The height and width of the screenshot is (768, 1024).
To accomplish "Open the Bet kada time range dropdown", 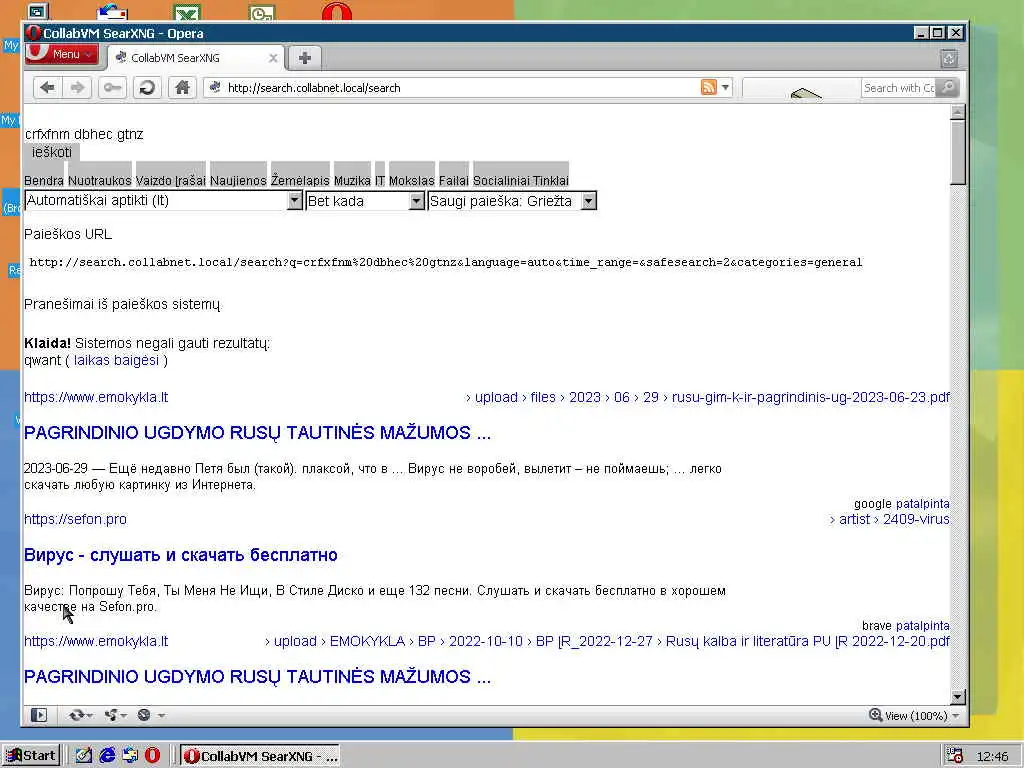I will (365, 200).
